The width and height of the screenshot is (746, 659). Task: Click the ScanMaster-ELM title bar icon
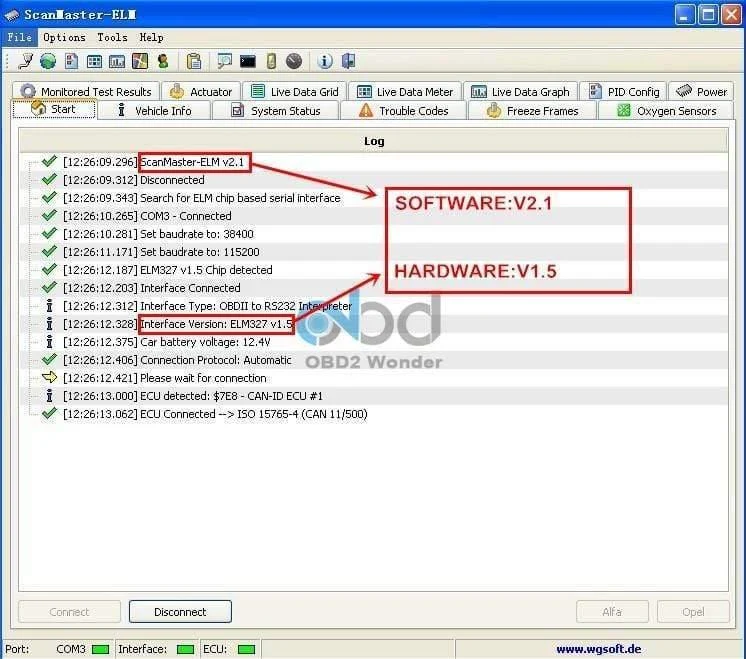pos(11,15)
